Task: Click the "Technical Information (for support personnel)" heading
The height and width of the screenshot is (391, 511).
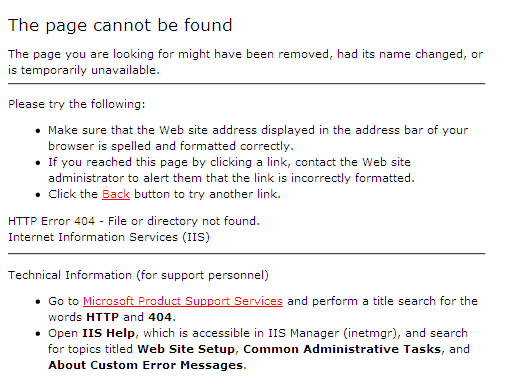Action: pyautogui.click(x=138, y=275)
